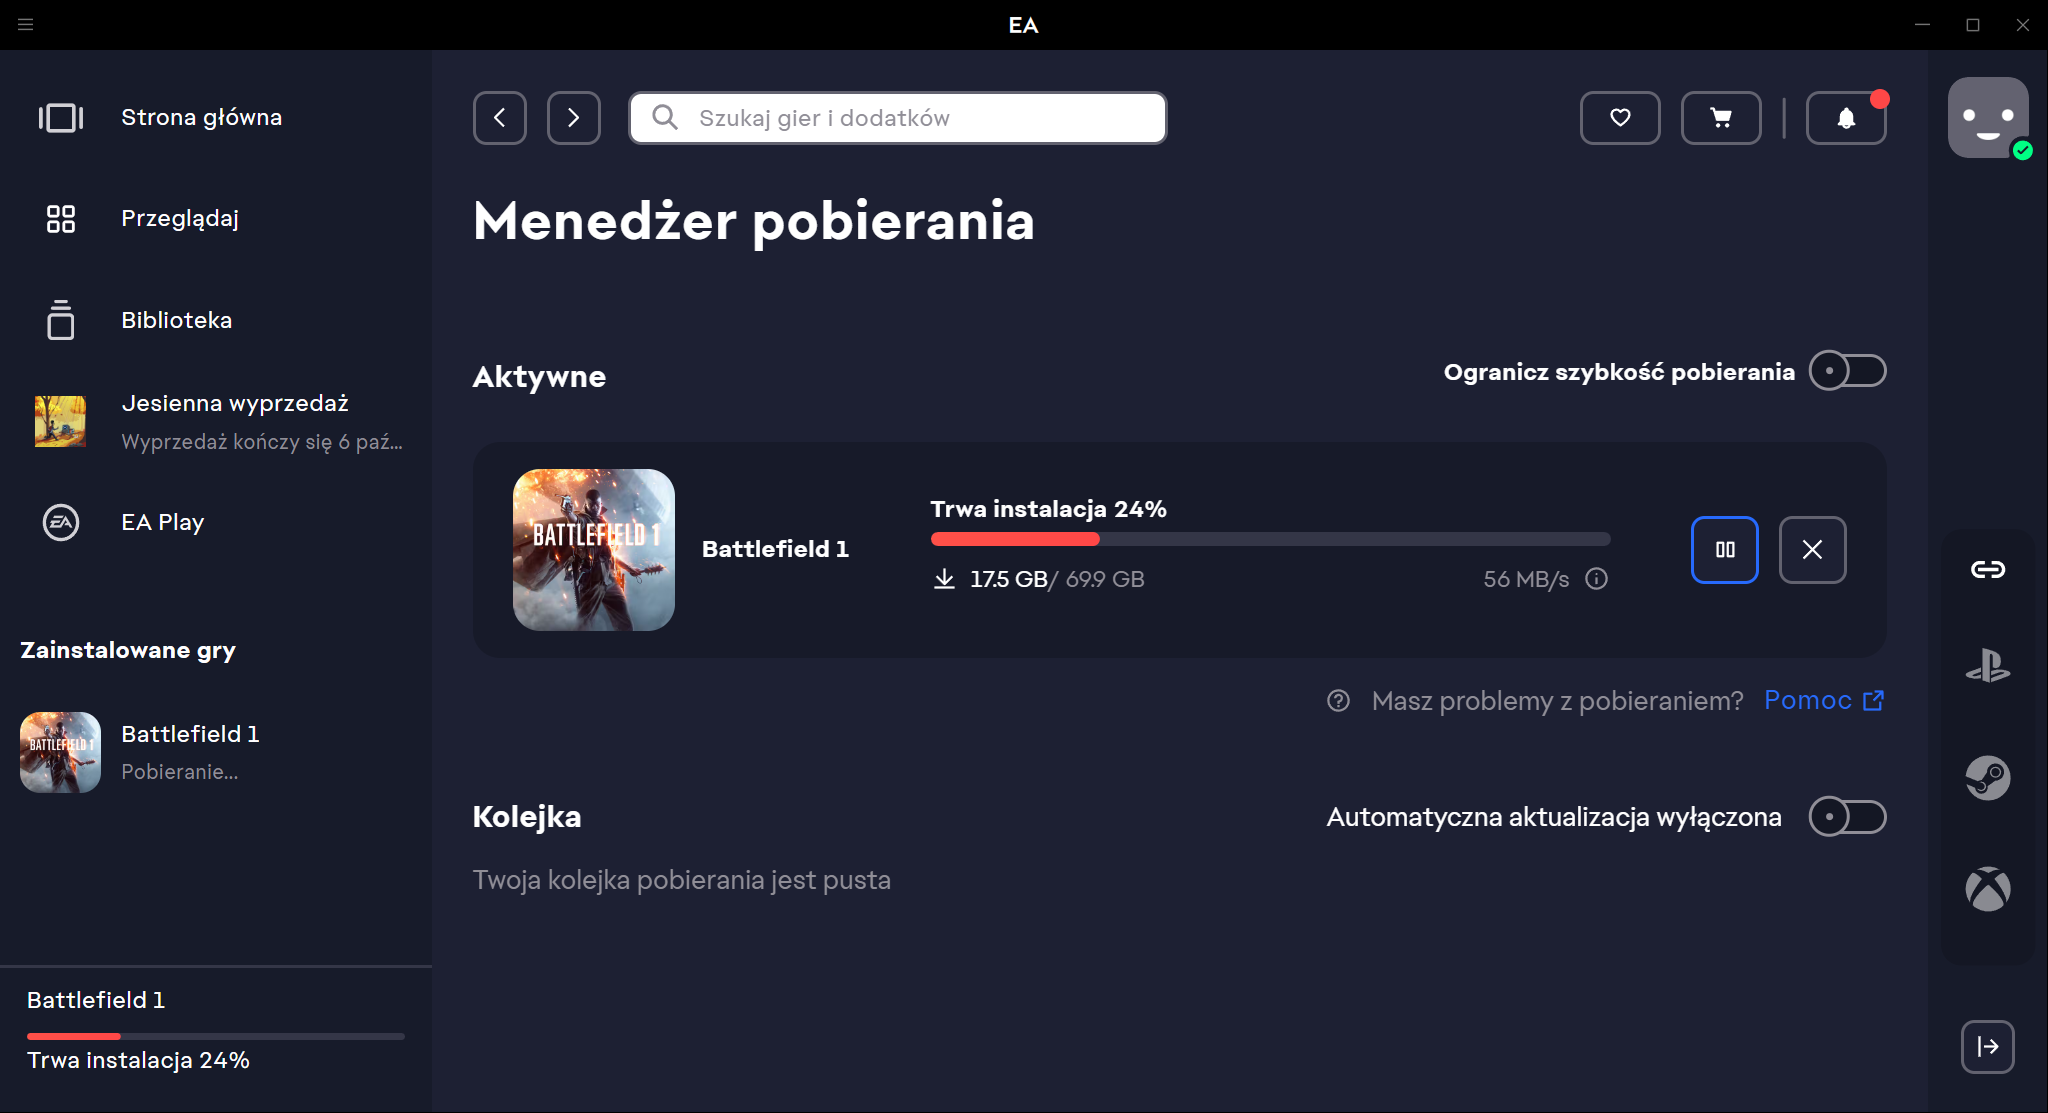This screenshot has width=2048, height=1113.
Task: Click the Xbox account icon
Action: click(x=1987, y=889)
